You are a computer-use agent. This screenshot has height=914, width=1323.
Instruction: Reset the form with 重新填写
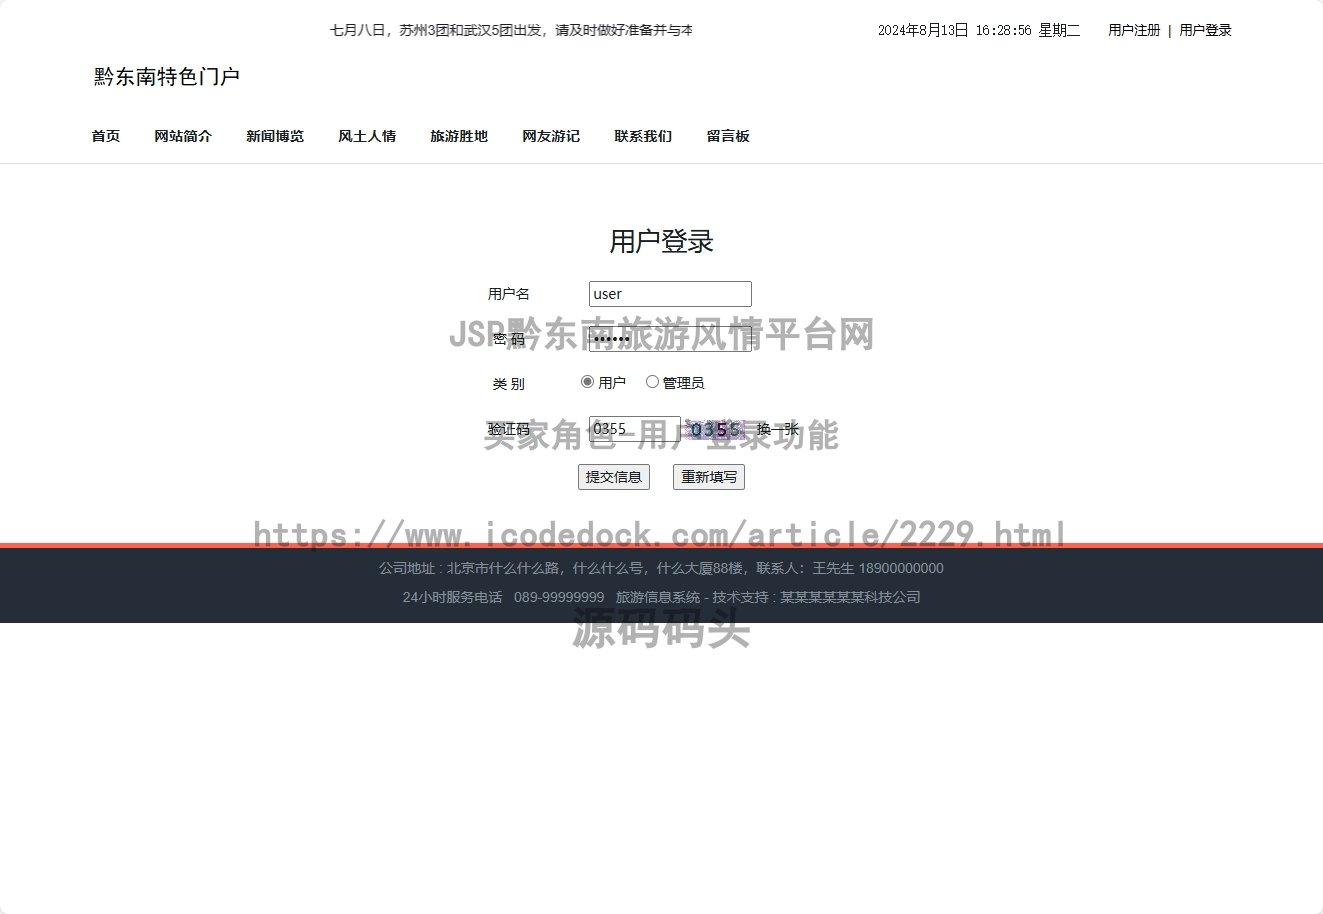click(x=709, y=477)
